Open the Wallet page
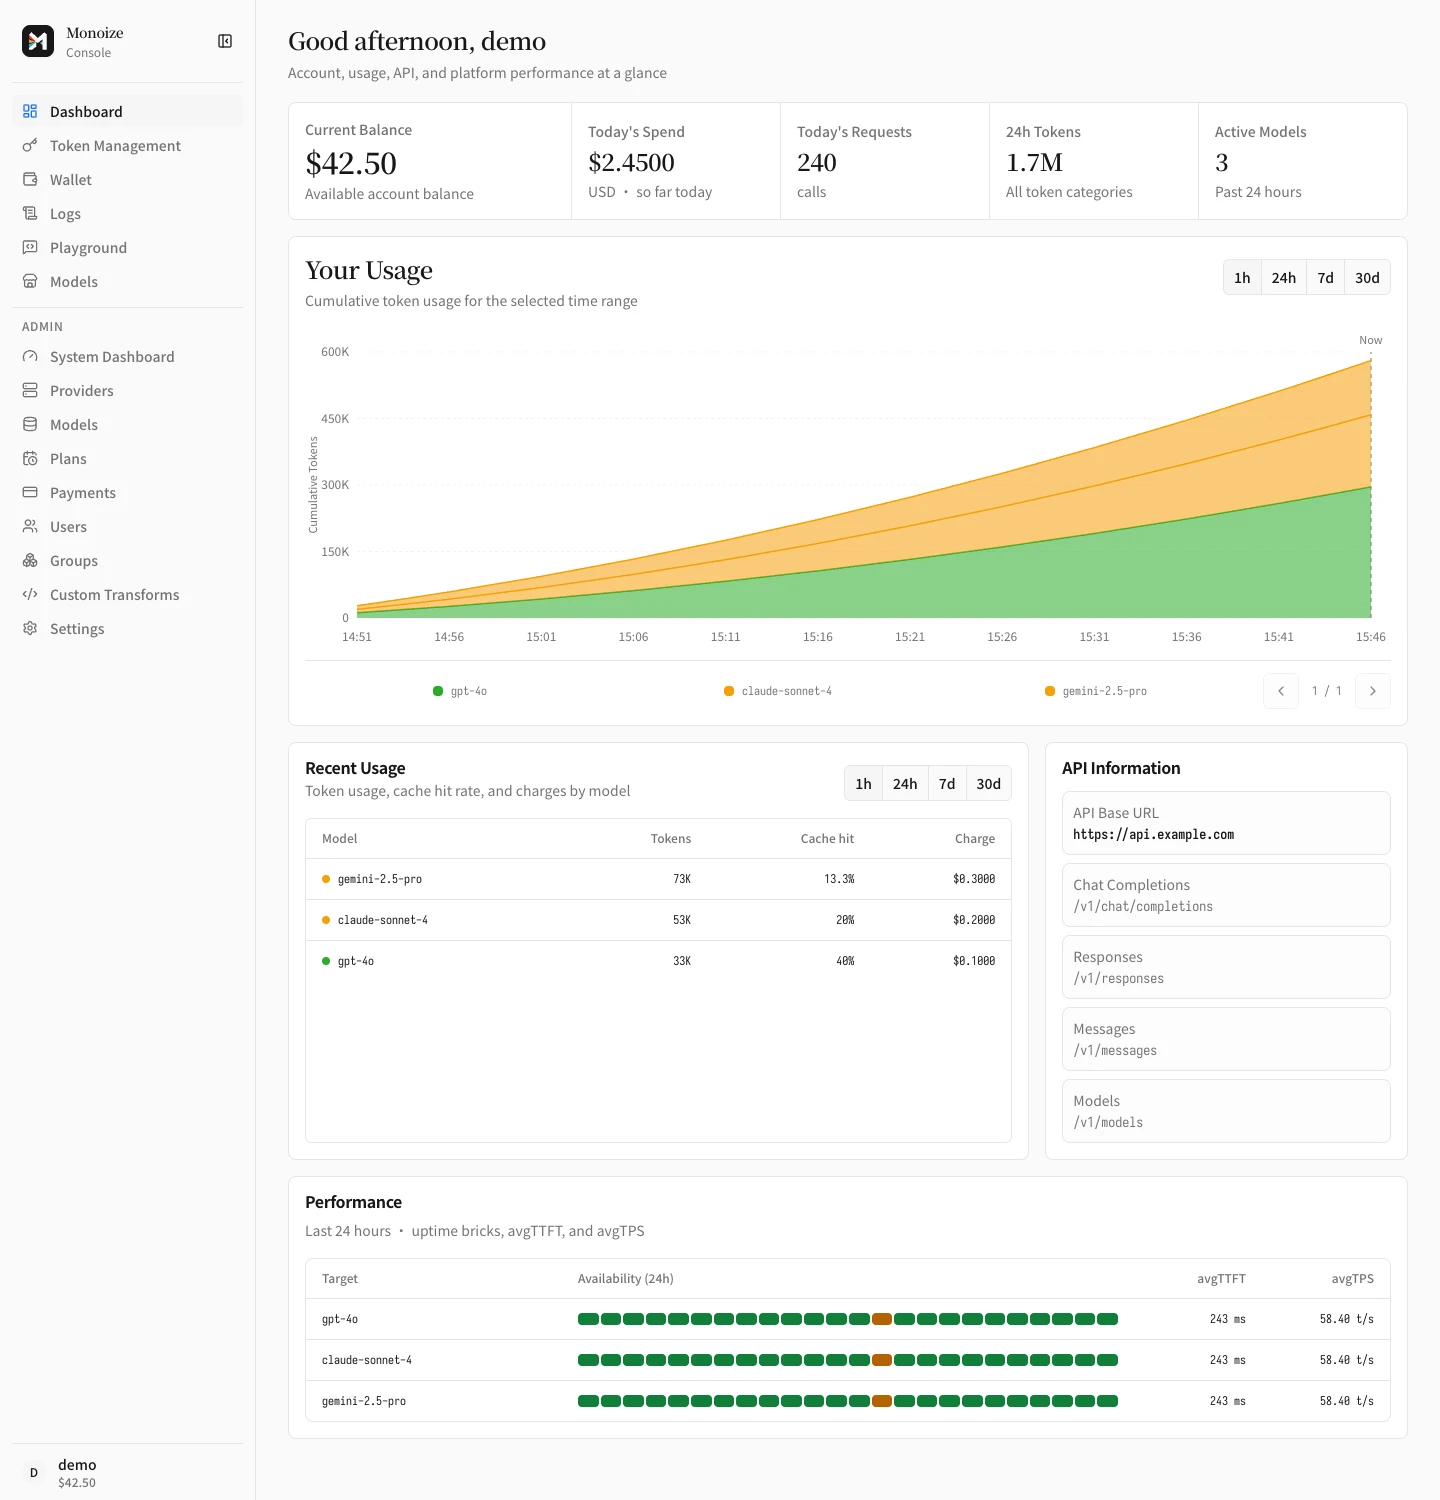 tap(127, 179)
